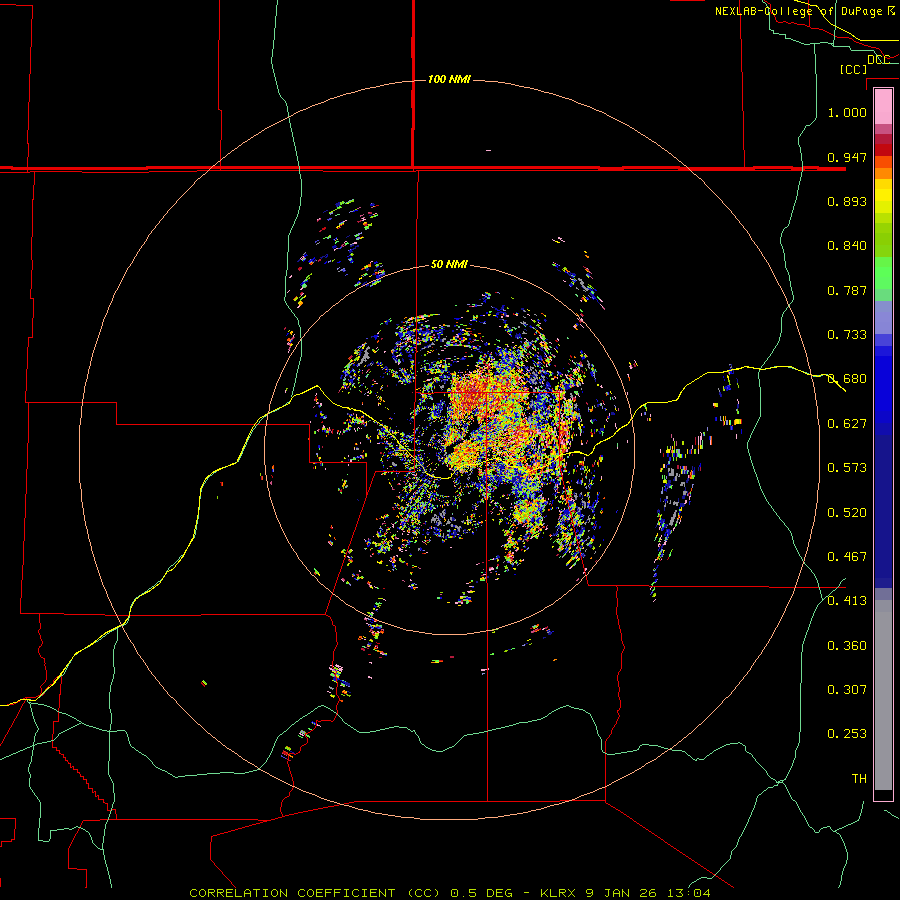Image resolution: width=900 pixels, height=900 pixels.
Task: Click the 0.840 scale value
Action: pyautogui.click(x=847, y=246)
